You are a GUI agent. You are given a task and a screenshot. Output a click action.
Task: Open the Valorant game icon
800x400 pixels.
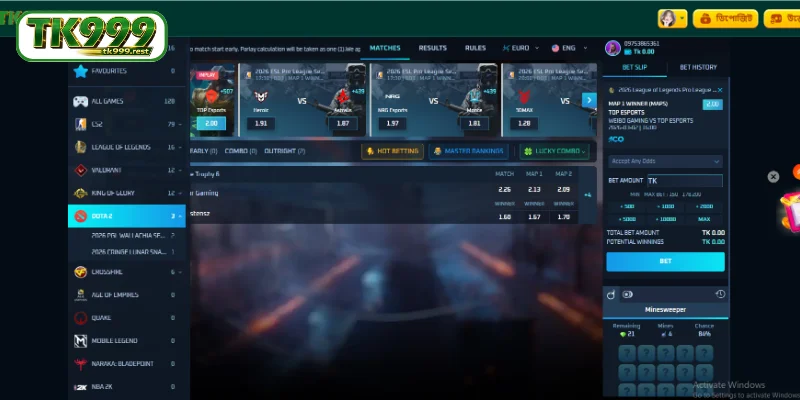(x=80, y=170)
